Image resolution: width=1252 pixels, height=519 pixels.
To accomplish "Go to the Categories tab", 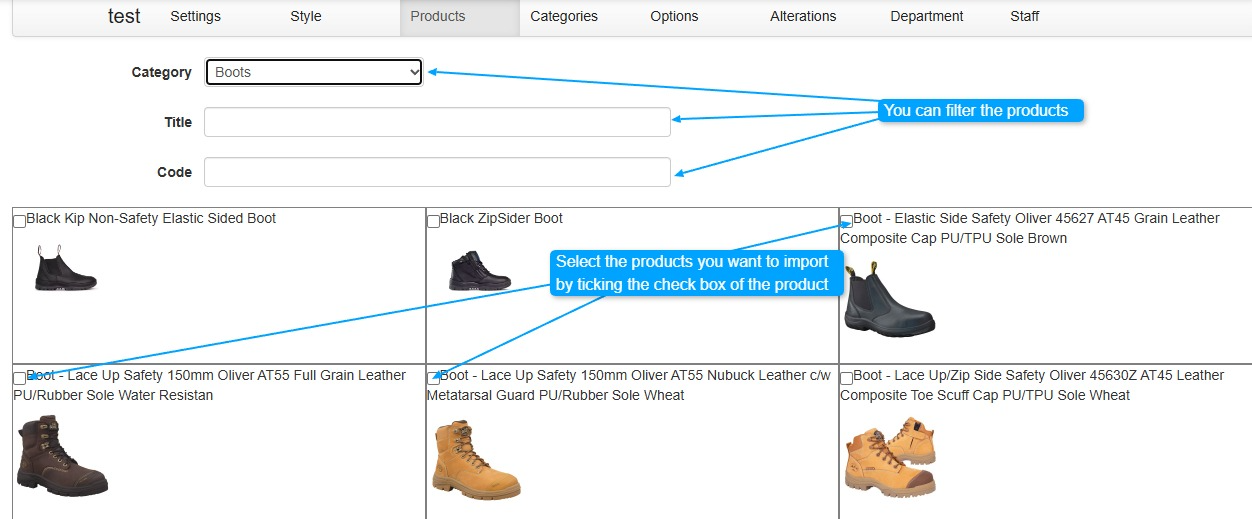I will click(564, 16).
